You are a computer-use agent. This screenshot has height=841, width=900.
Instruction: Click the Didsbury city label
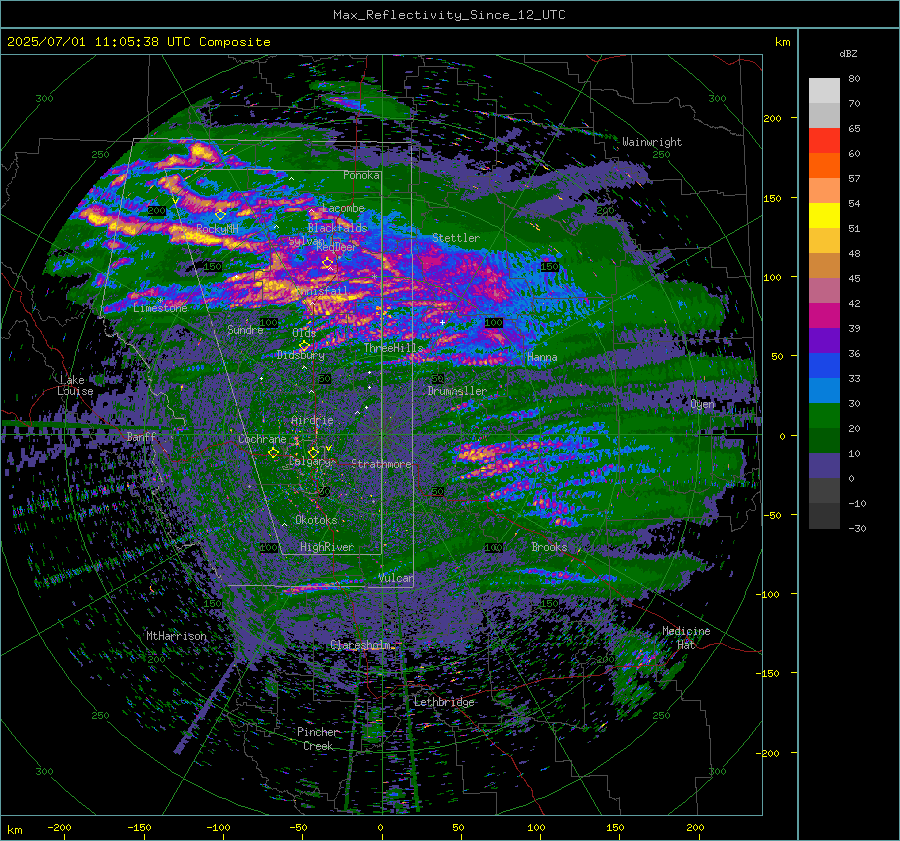300,355
